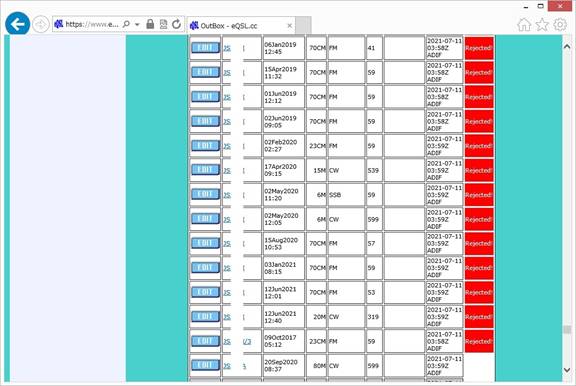Image resolution: width=576 pixels, height=386 pixels.
Task: Close the OutBox - eQSL.cc tab
Action: click(289, 25)
